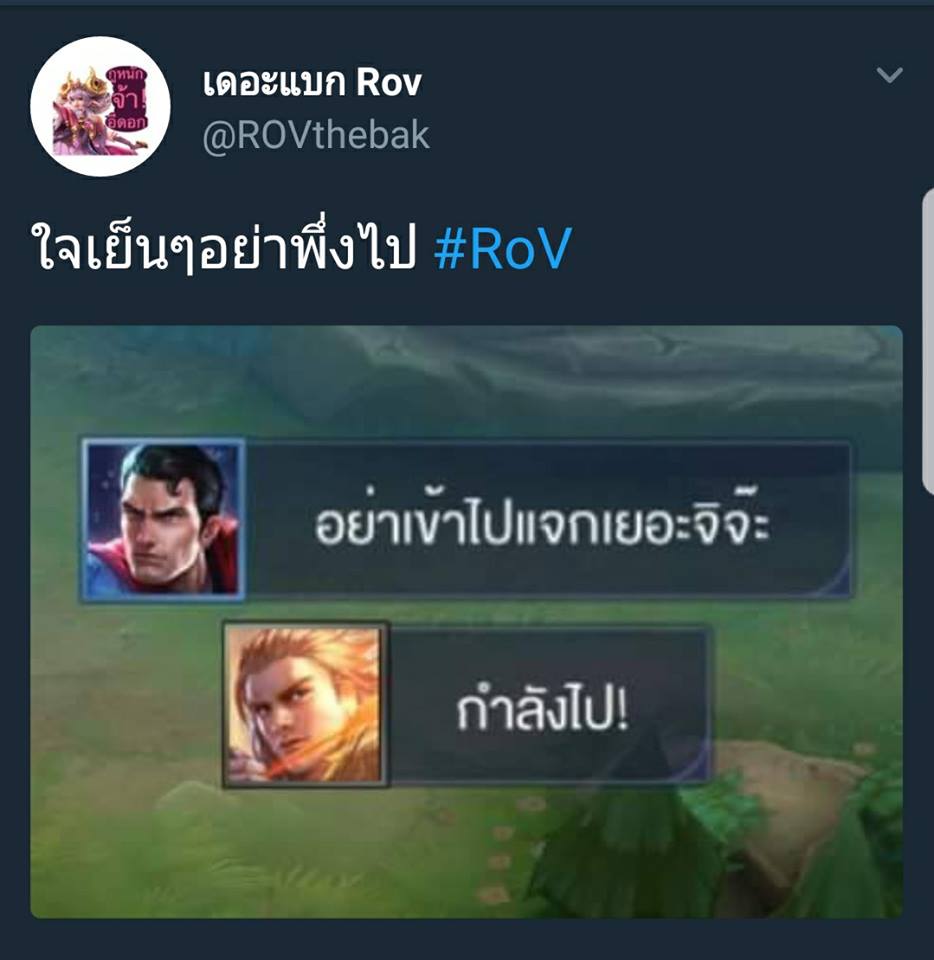934x960 pixels.
Task: Click the right-edge scrollbar handle
Action: [x=928, y=340]
